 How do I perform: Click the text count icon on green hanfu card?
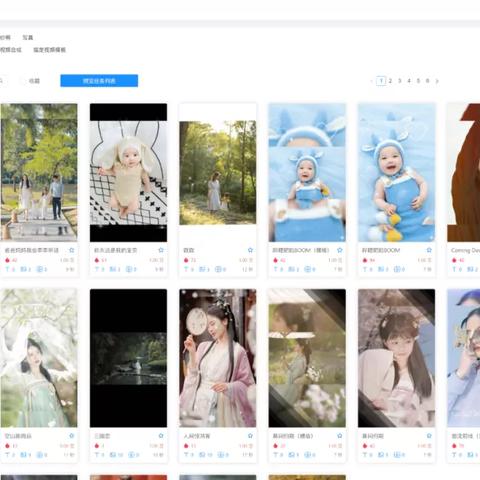pyautogui.click(x=7, y=455)
